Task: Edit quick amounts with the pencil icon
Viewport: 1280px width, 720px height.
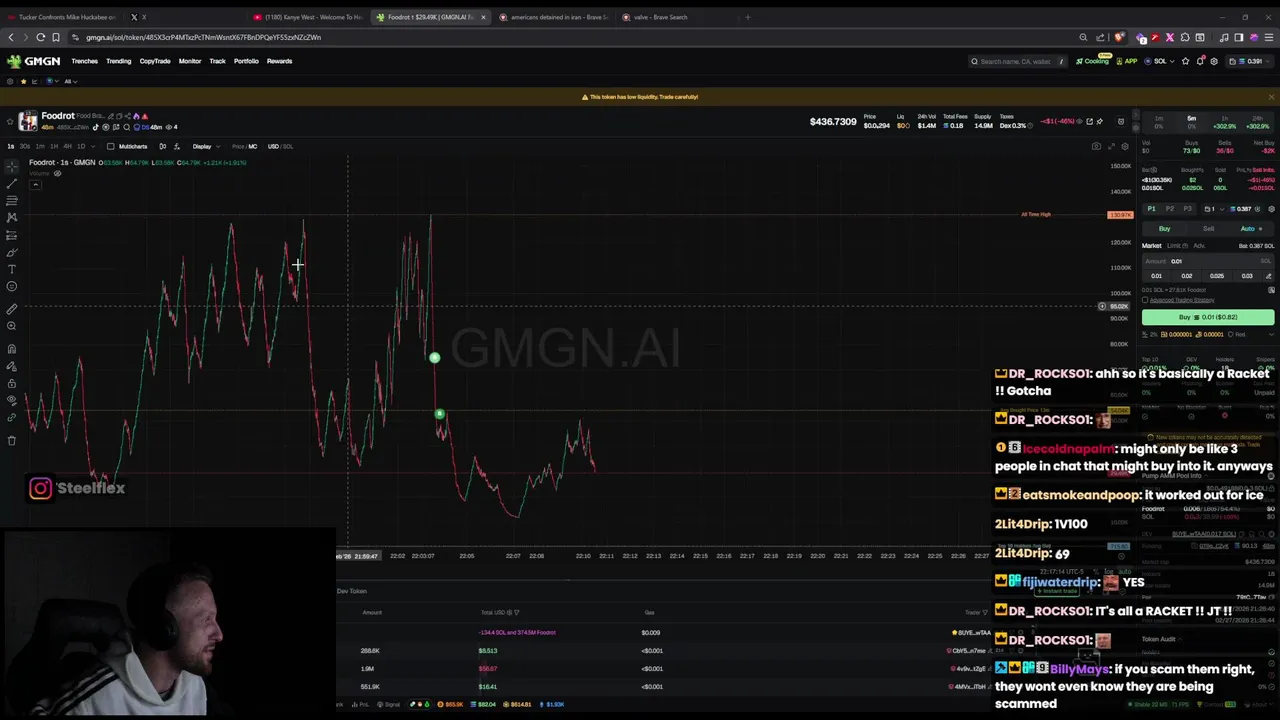Action: tap(1268, 276)
